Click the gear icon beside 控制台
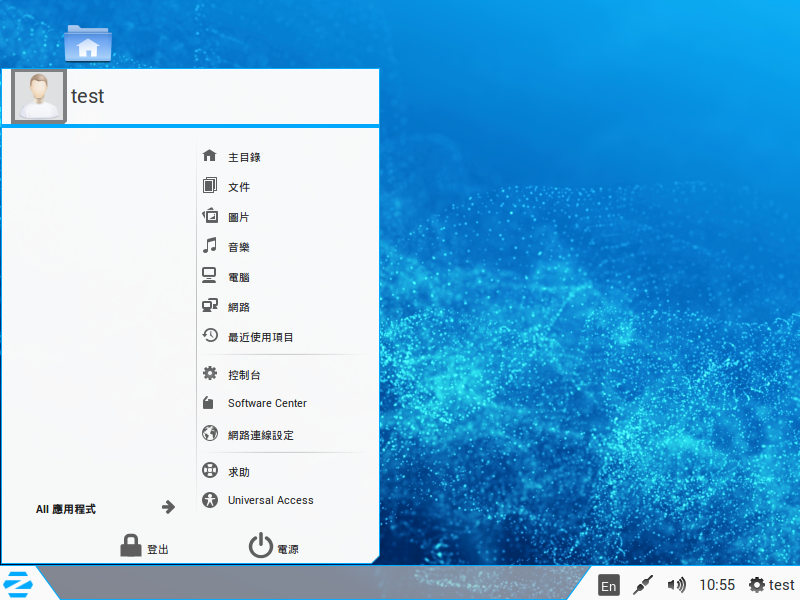Viewport: 800px width, 600px height. click(x=210, y=373)
